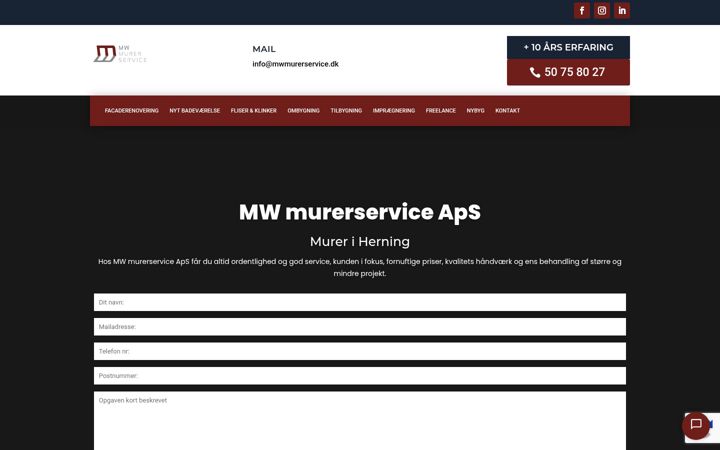Focus the Postnummer input field
This screenshot has width=720, height=450.
[x=360, y=376]
